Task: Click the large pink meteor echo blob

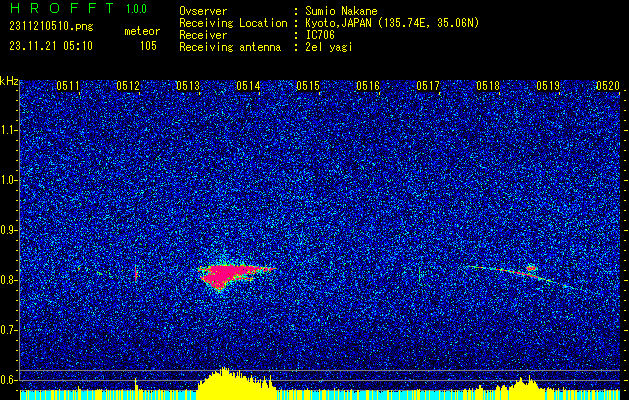Action: (229, 275)
